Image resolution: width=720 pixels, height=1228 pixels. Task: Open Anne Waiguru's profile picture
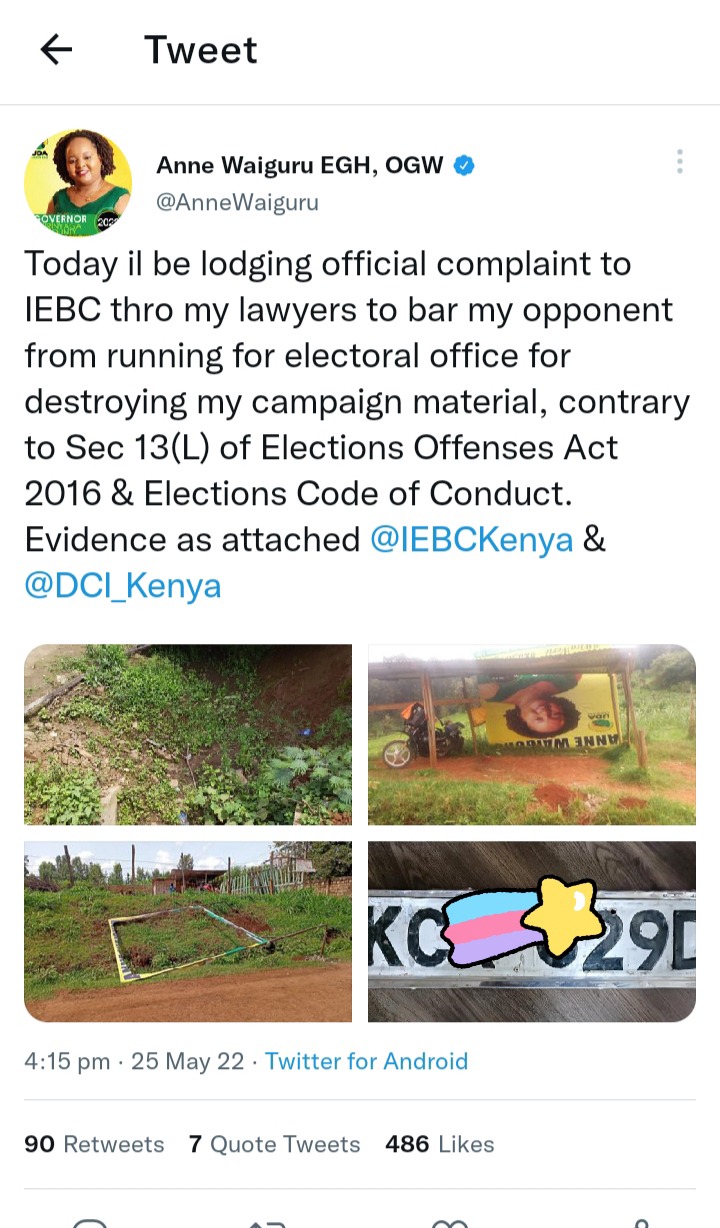click(x=78, y=183)
